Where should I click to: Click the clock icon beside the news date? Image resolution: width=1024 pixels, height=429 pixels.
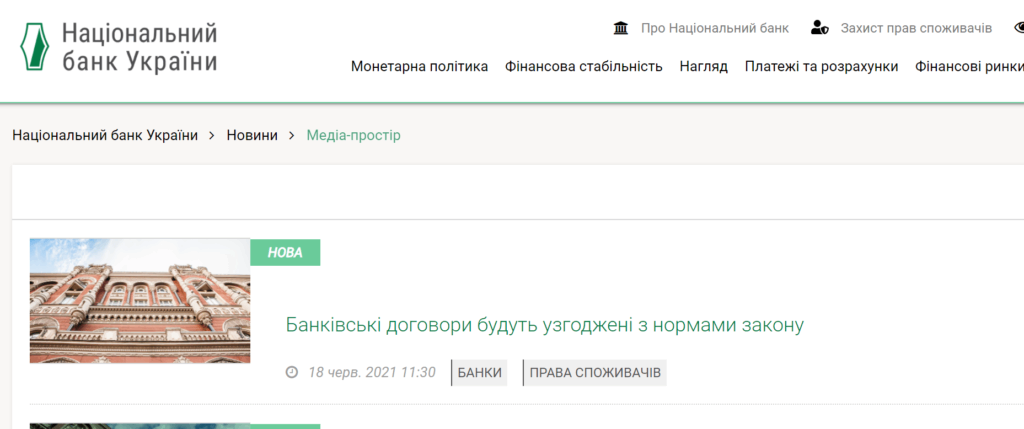coord(292,373)
